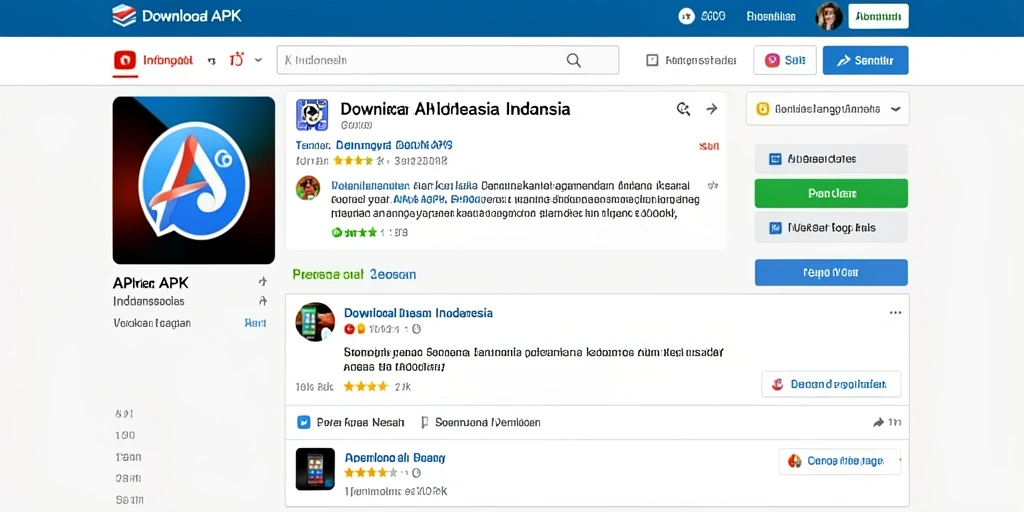Click the "IVerset fogp kals" button
1024x512 pixels.
tap(831, 228)
